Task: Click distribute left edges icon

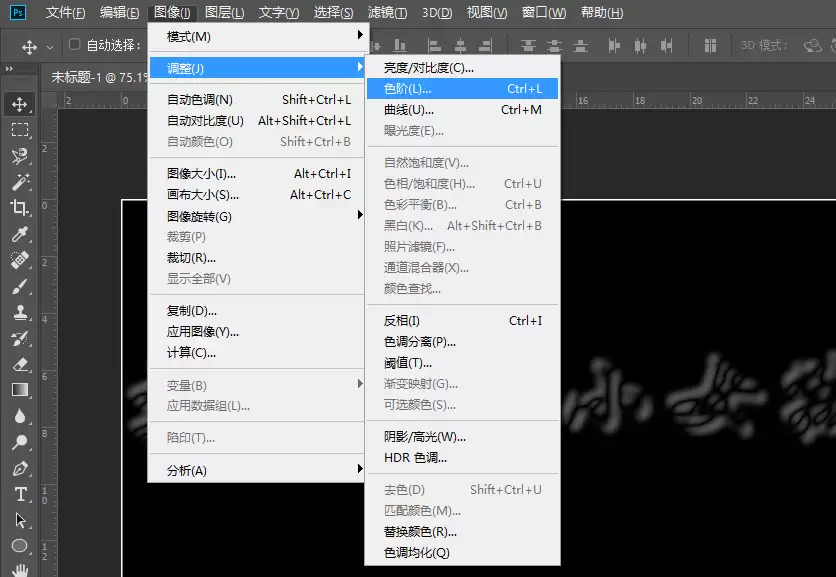Action: (614, 46)
